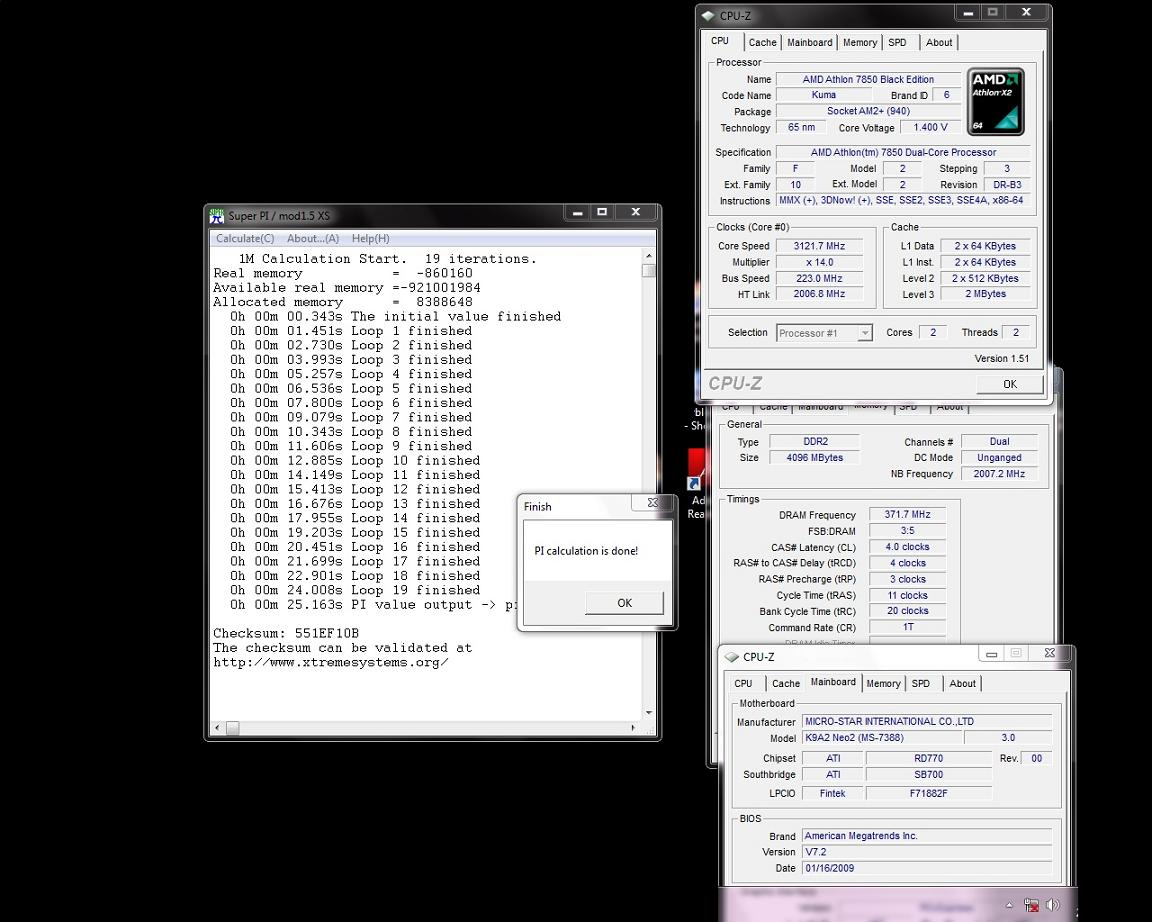This screenshot has width=1152, height=922.
Task: Open the volume speaker tray icon
Action: (1053, 905)
